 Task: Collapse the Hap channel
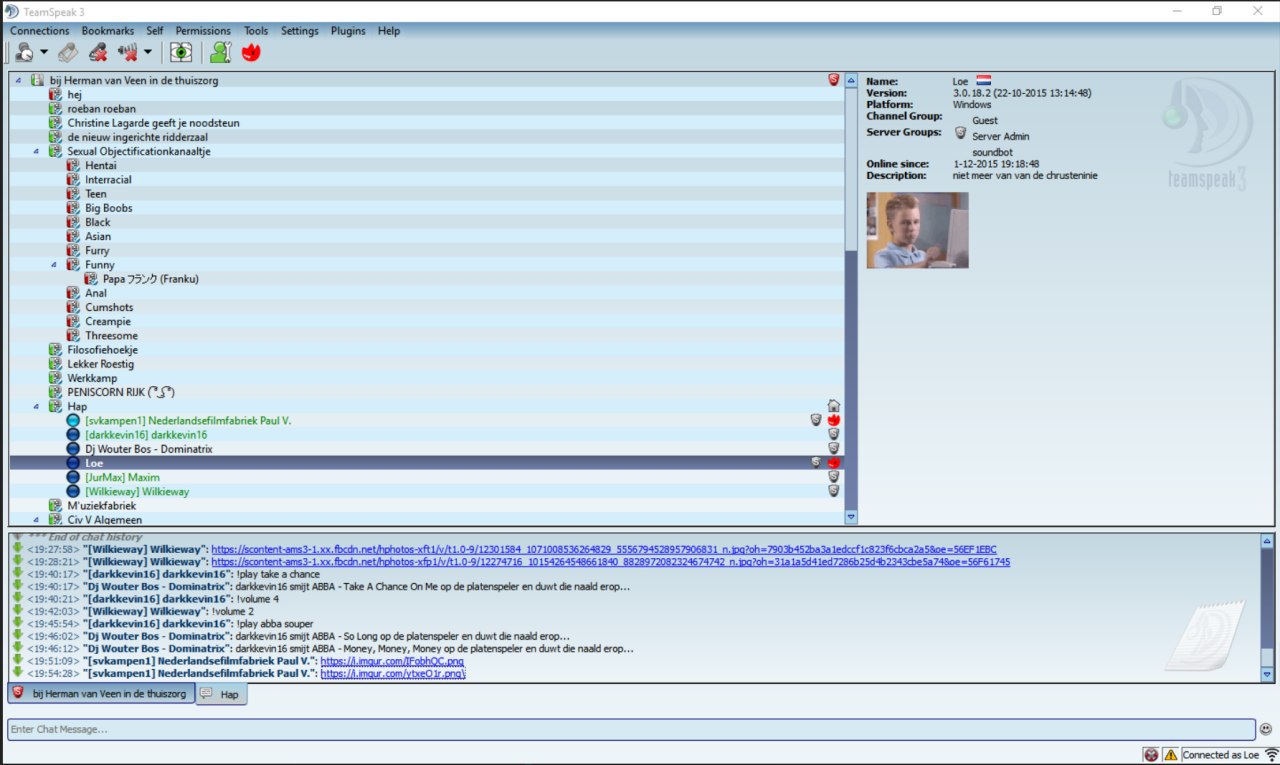[37, 407]
